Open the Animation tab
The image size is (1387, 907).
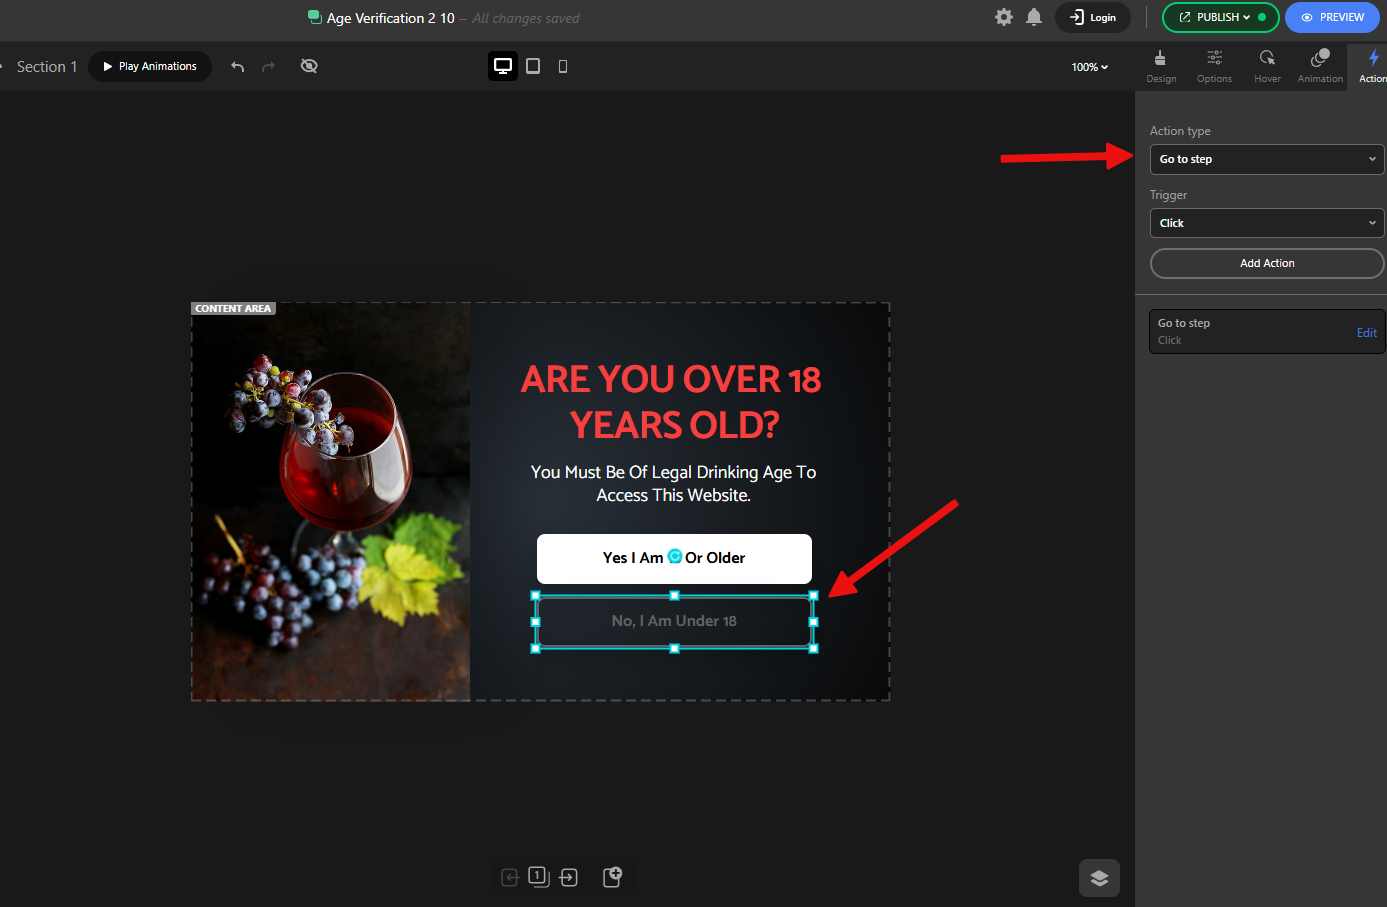1320,66
